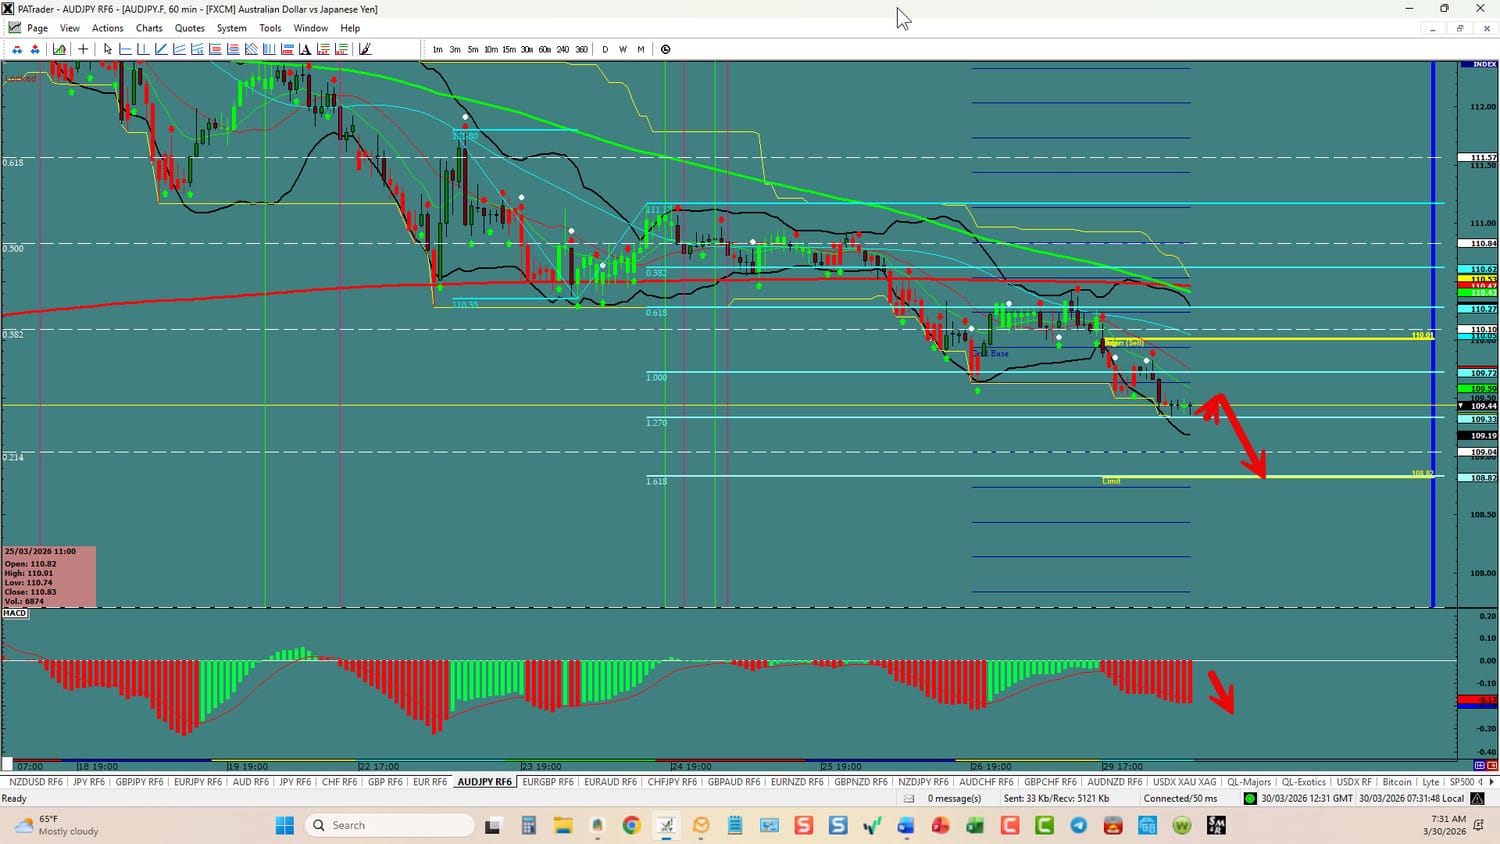Switch to the EURGBP RF6 tab

point(548,782)
